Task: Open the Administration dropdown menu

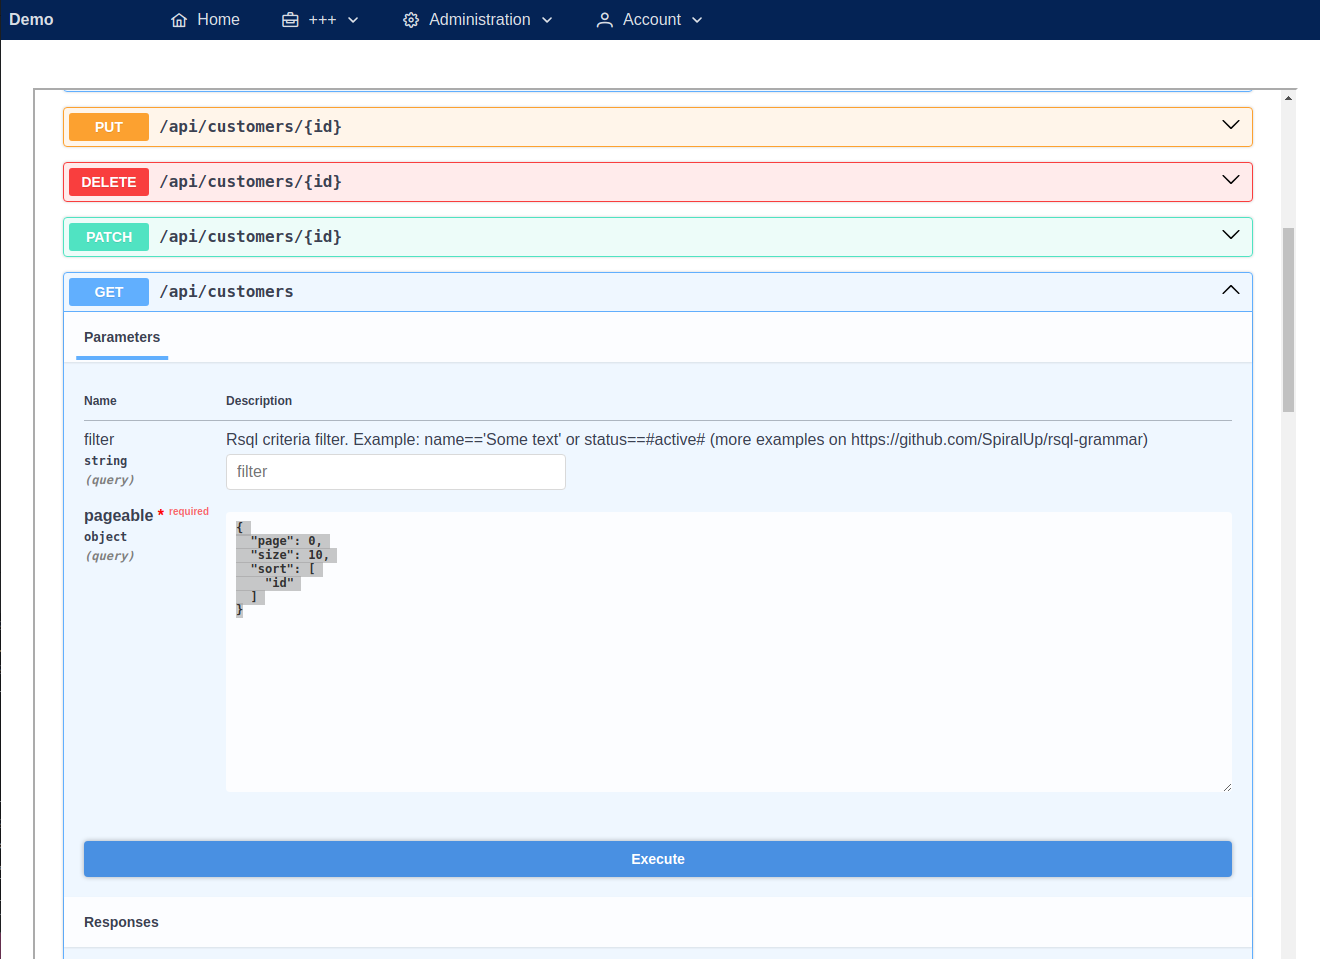Action: (478, 19)
